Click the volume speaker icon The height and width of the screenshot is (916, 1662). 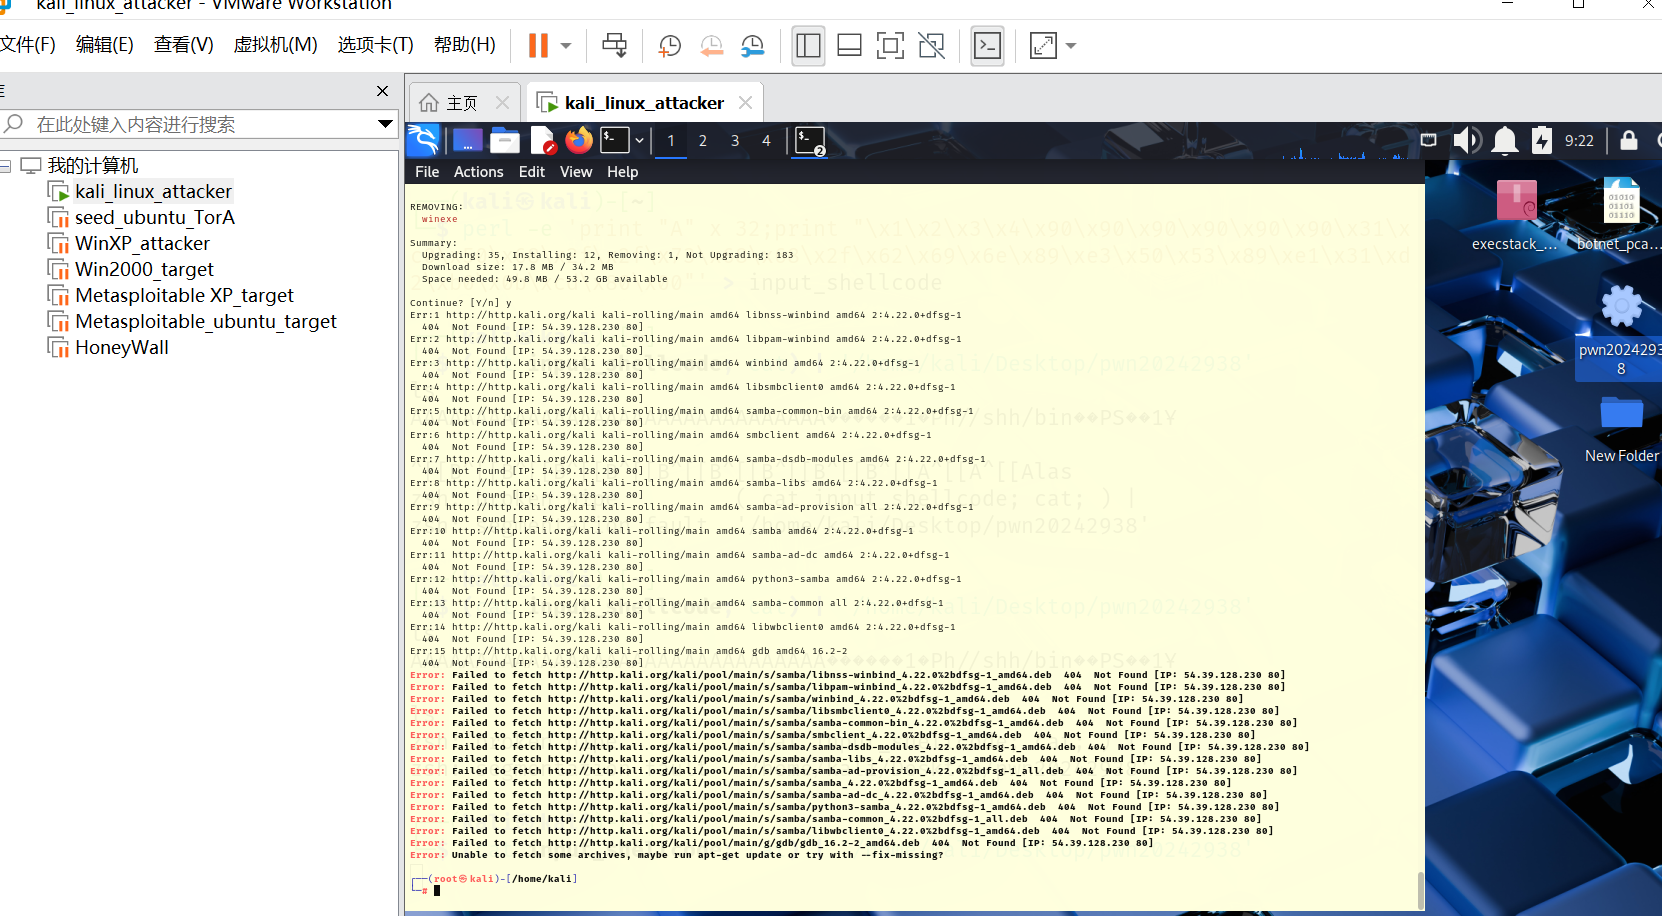(1467, 140)
